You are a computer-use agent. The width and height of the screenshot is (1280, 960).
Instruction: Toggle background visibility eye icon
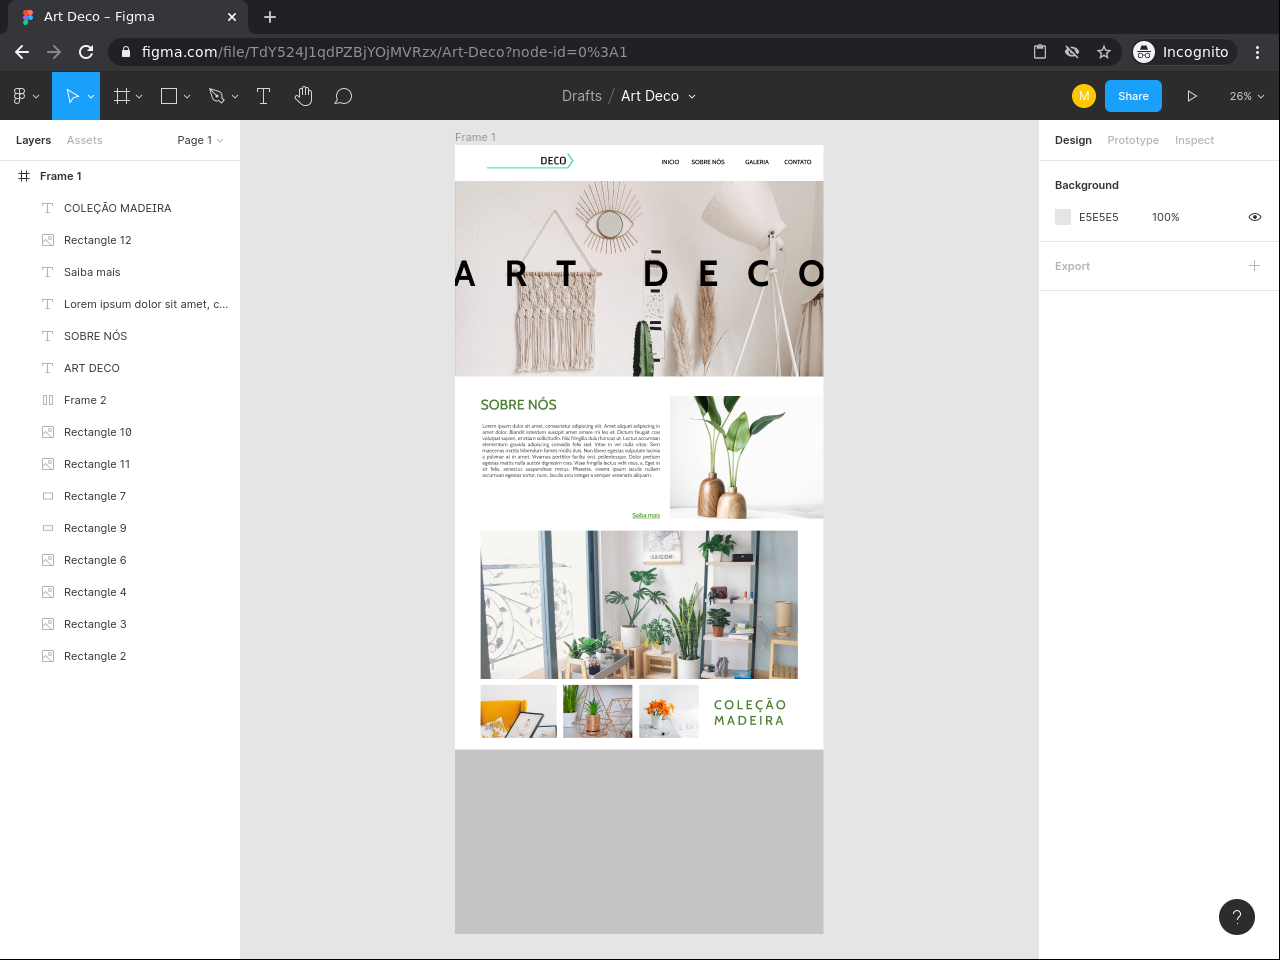pyautogui.click(x=1254, y=217)
